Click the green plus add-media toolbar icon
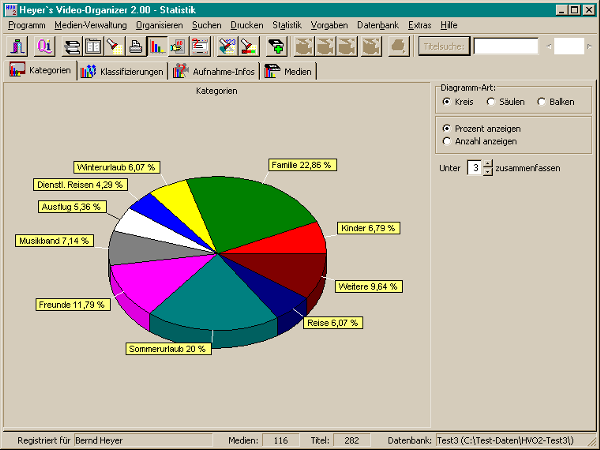 pyautogui.click(x=276, y=45)
